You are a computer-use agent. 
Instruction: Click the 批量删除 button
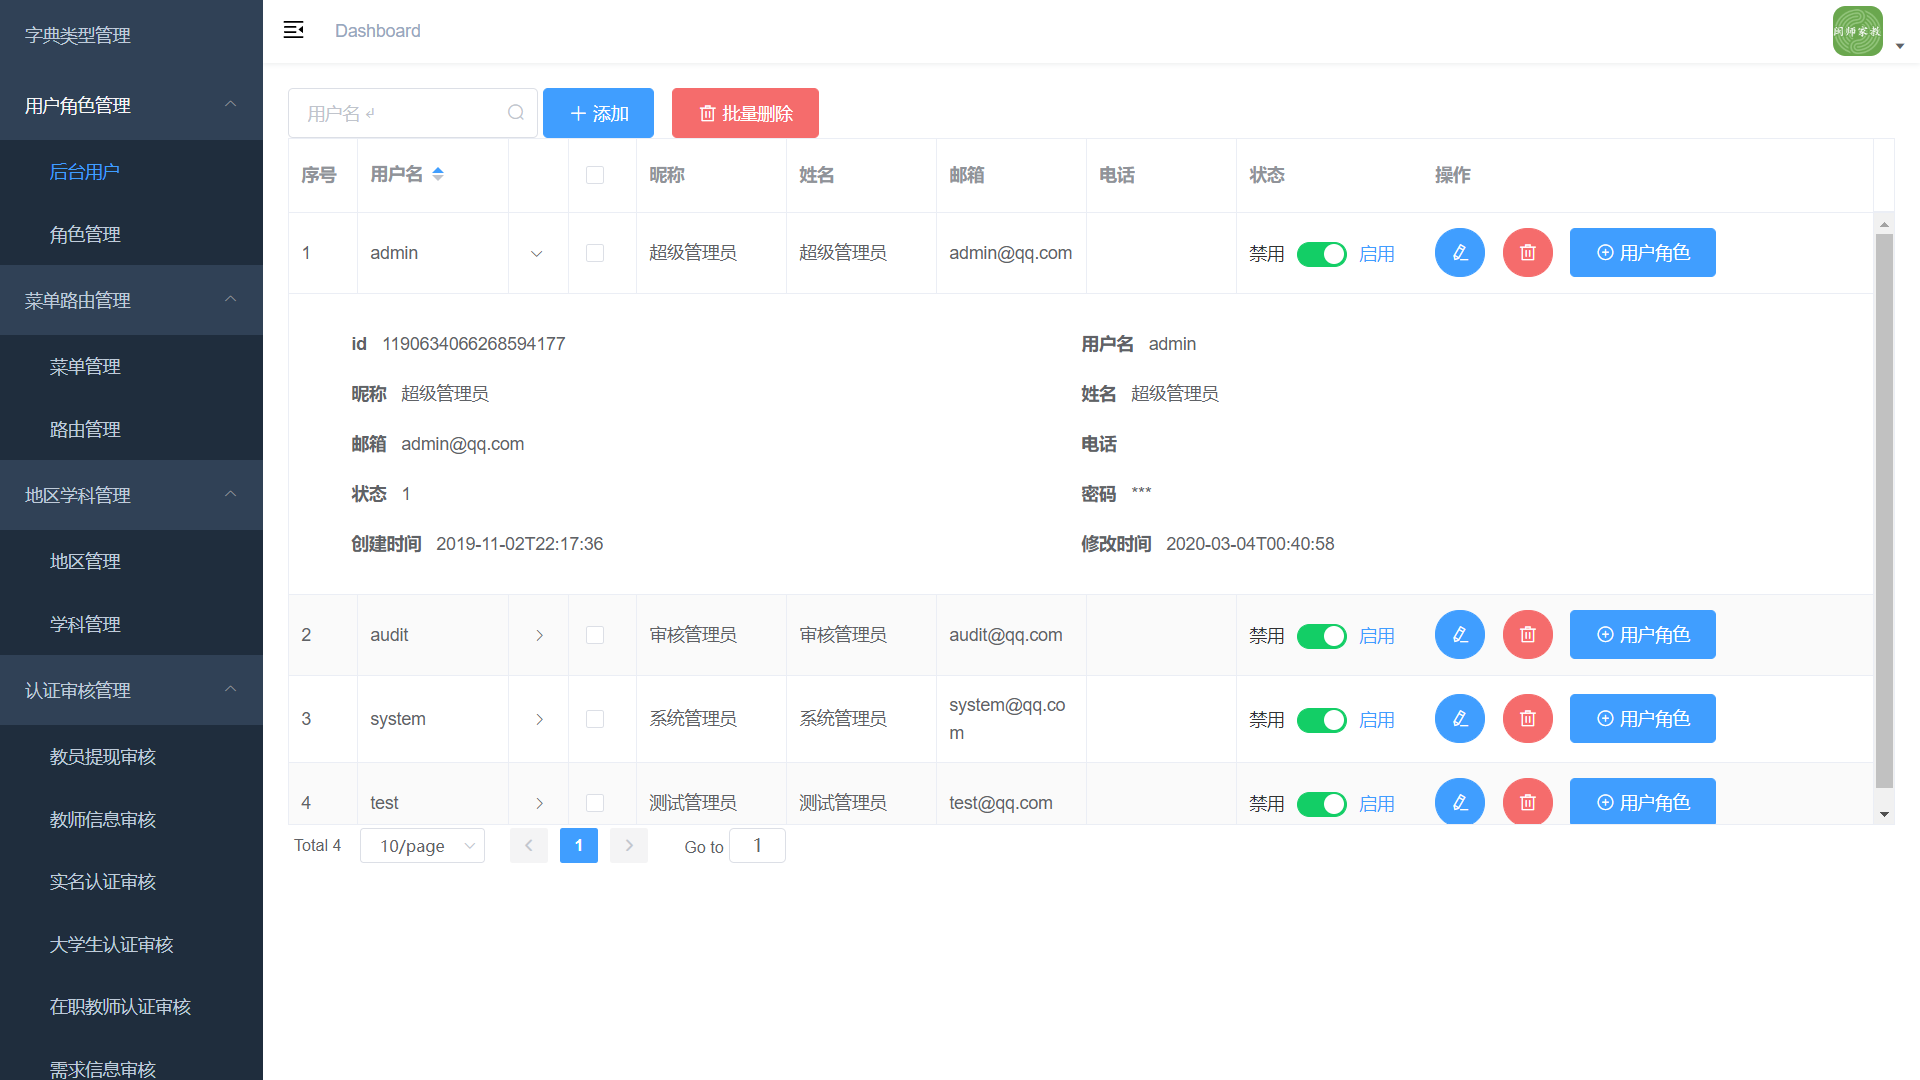(745, 113)
